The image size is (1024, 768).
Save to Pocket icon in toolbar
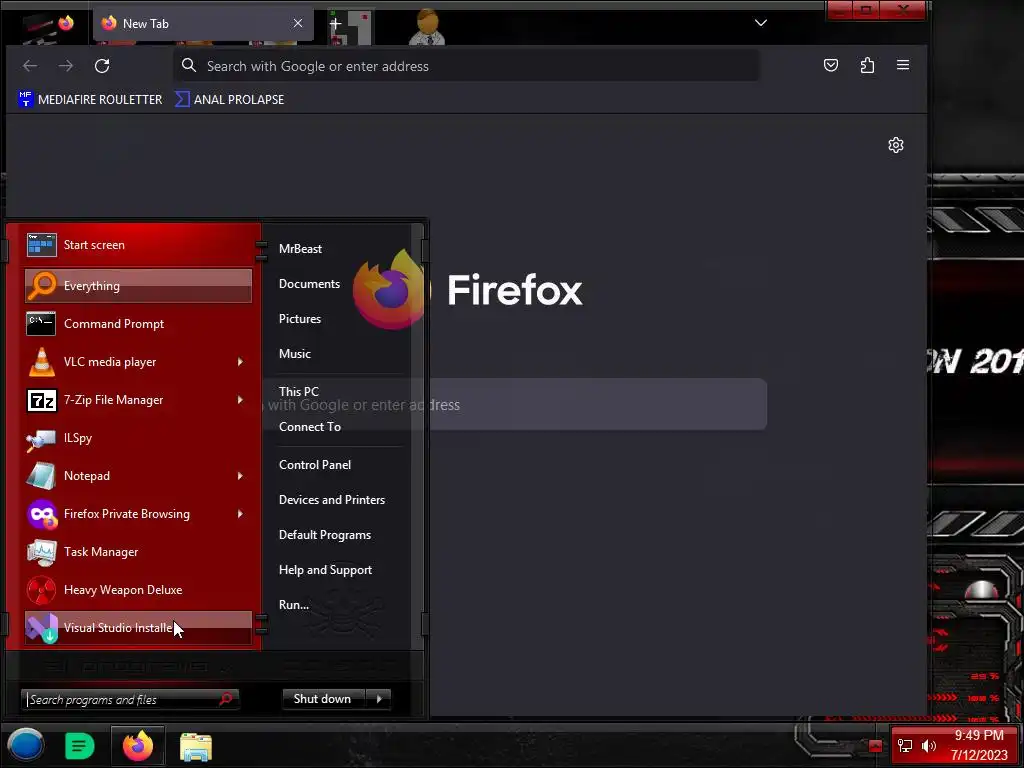(x=831, y=65)
